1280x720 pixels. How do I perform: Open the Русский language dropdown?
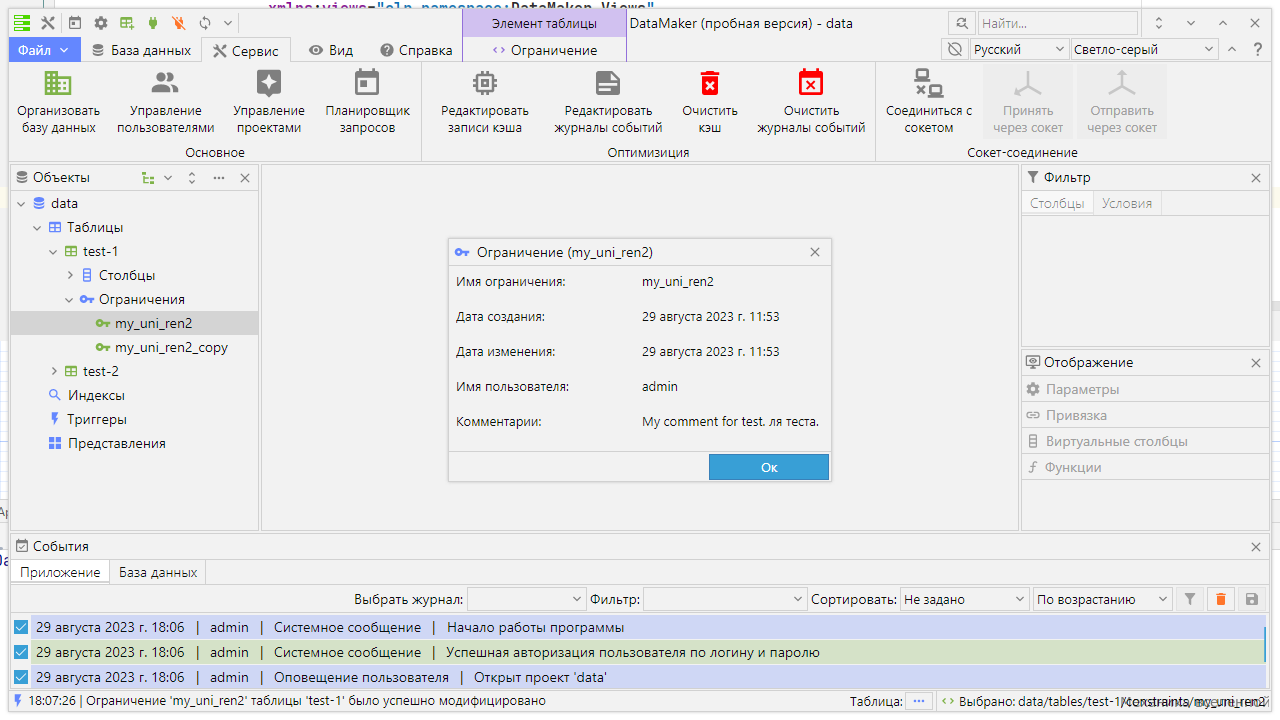1019,49
